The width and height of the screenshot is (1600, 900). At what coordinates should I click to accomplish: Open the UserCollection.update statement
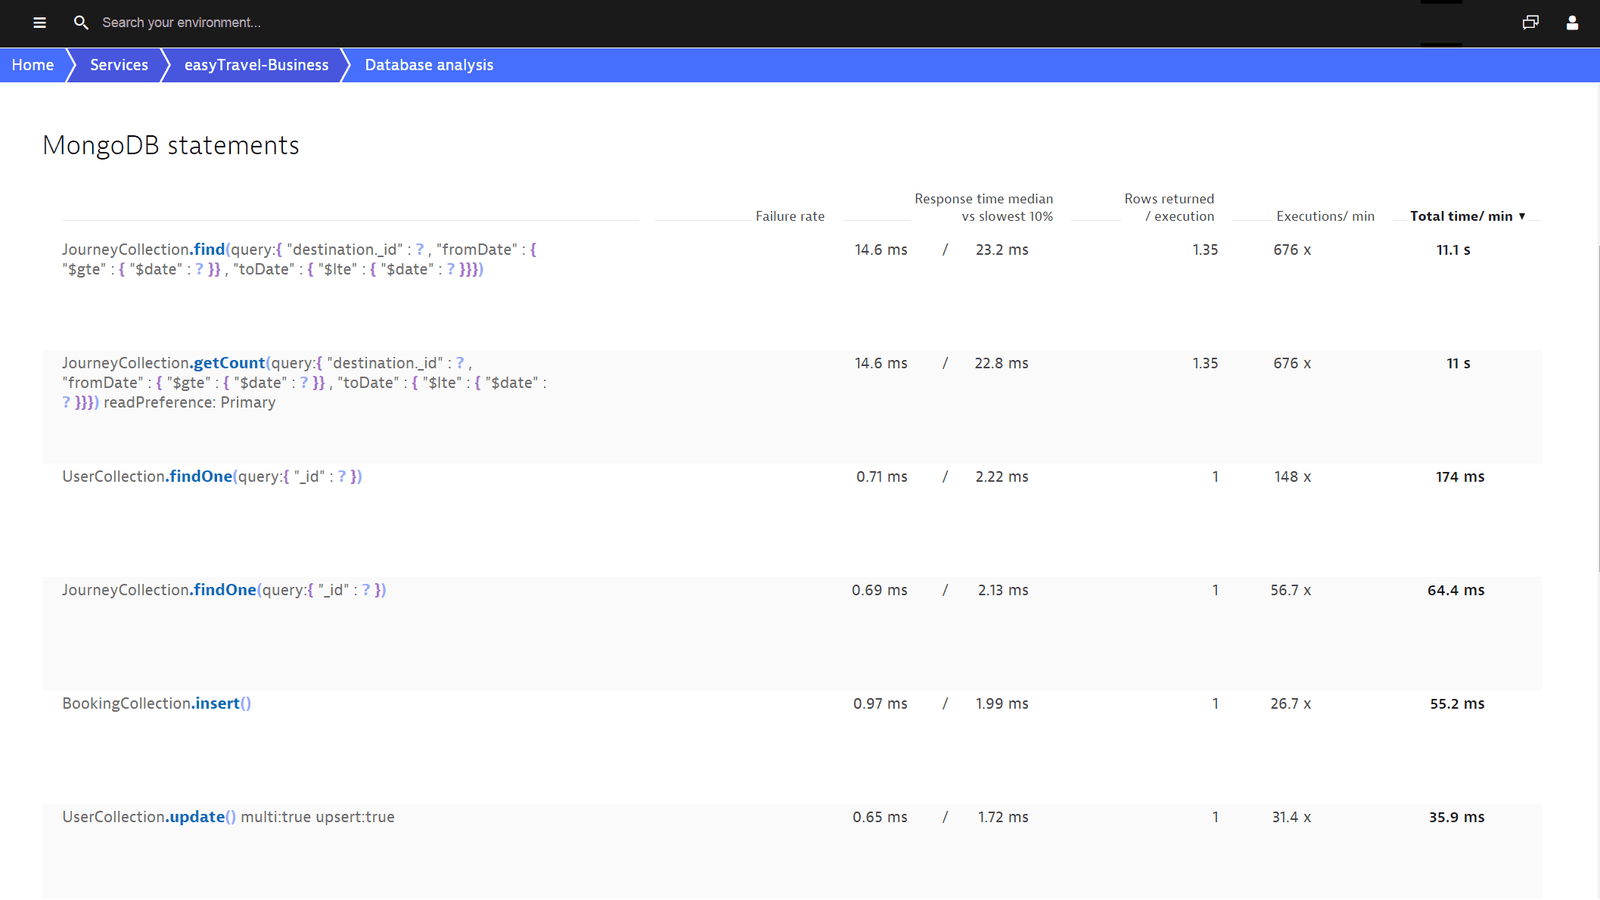228,817
